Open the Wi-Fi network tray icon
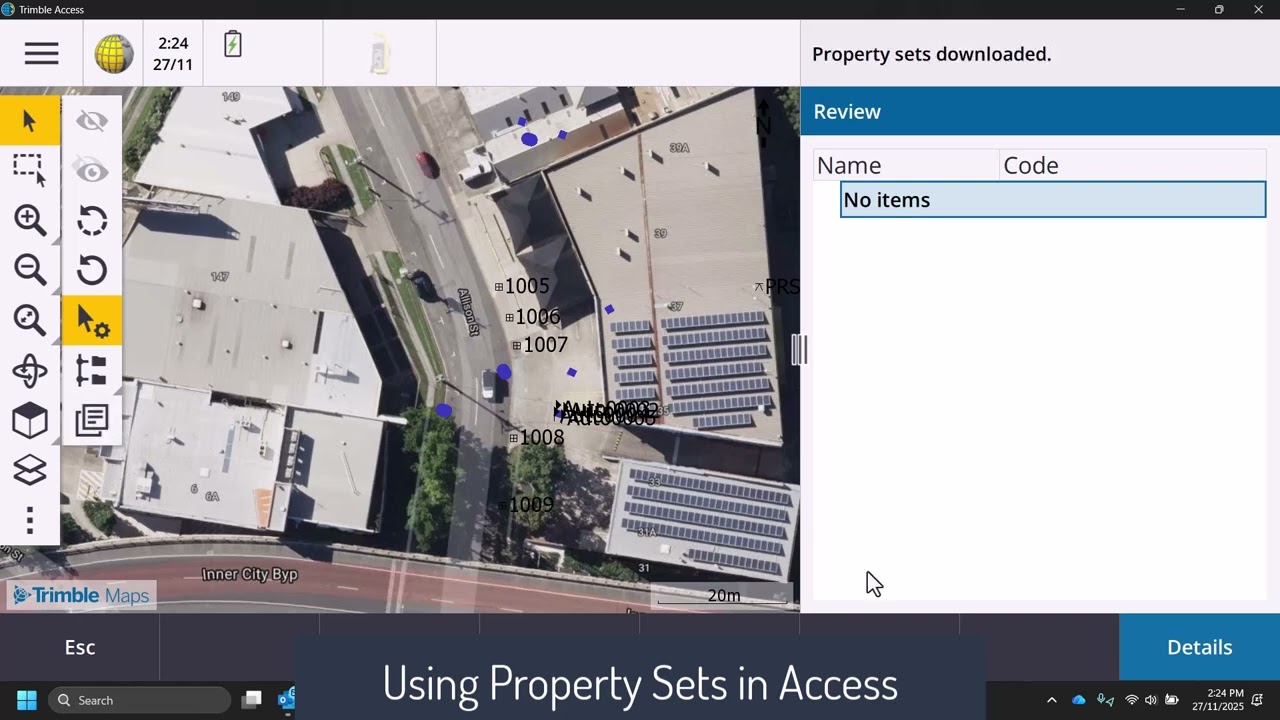Image resolution: width=1280 pixels, height=720 pixels. click(x=1131, y=700)
